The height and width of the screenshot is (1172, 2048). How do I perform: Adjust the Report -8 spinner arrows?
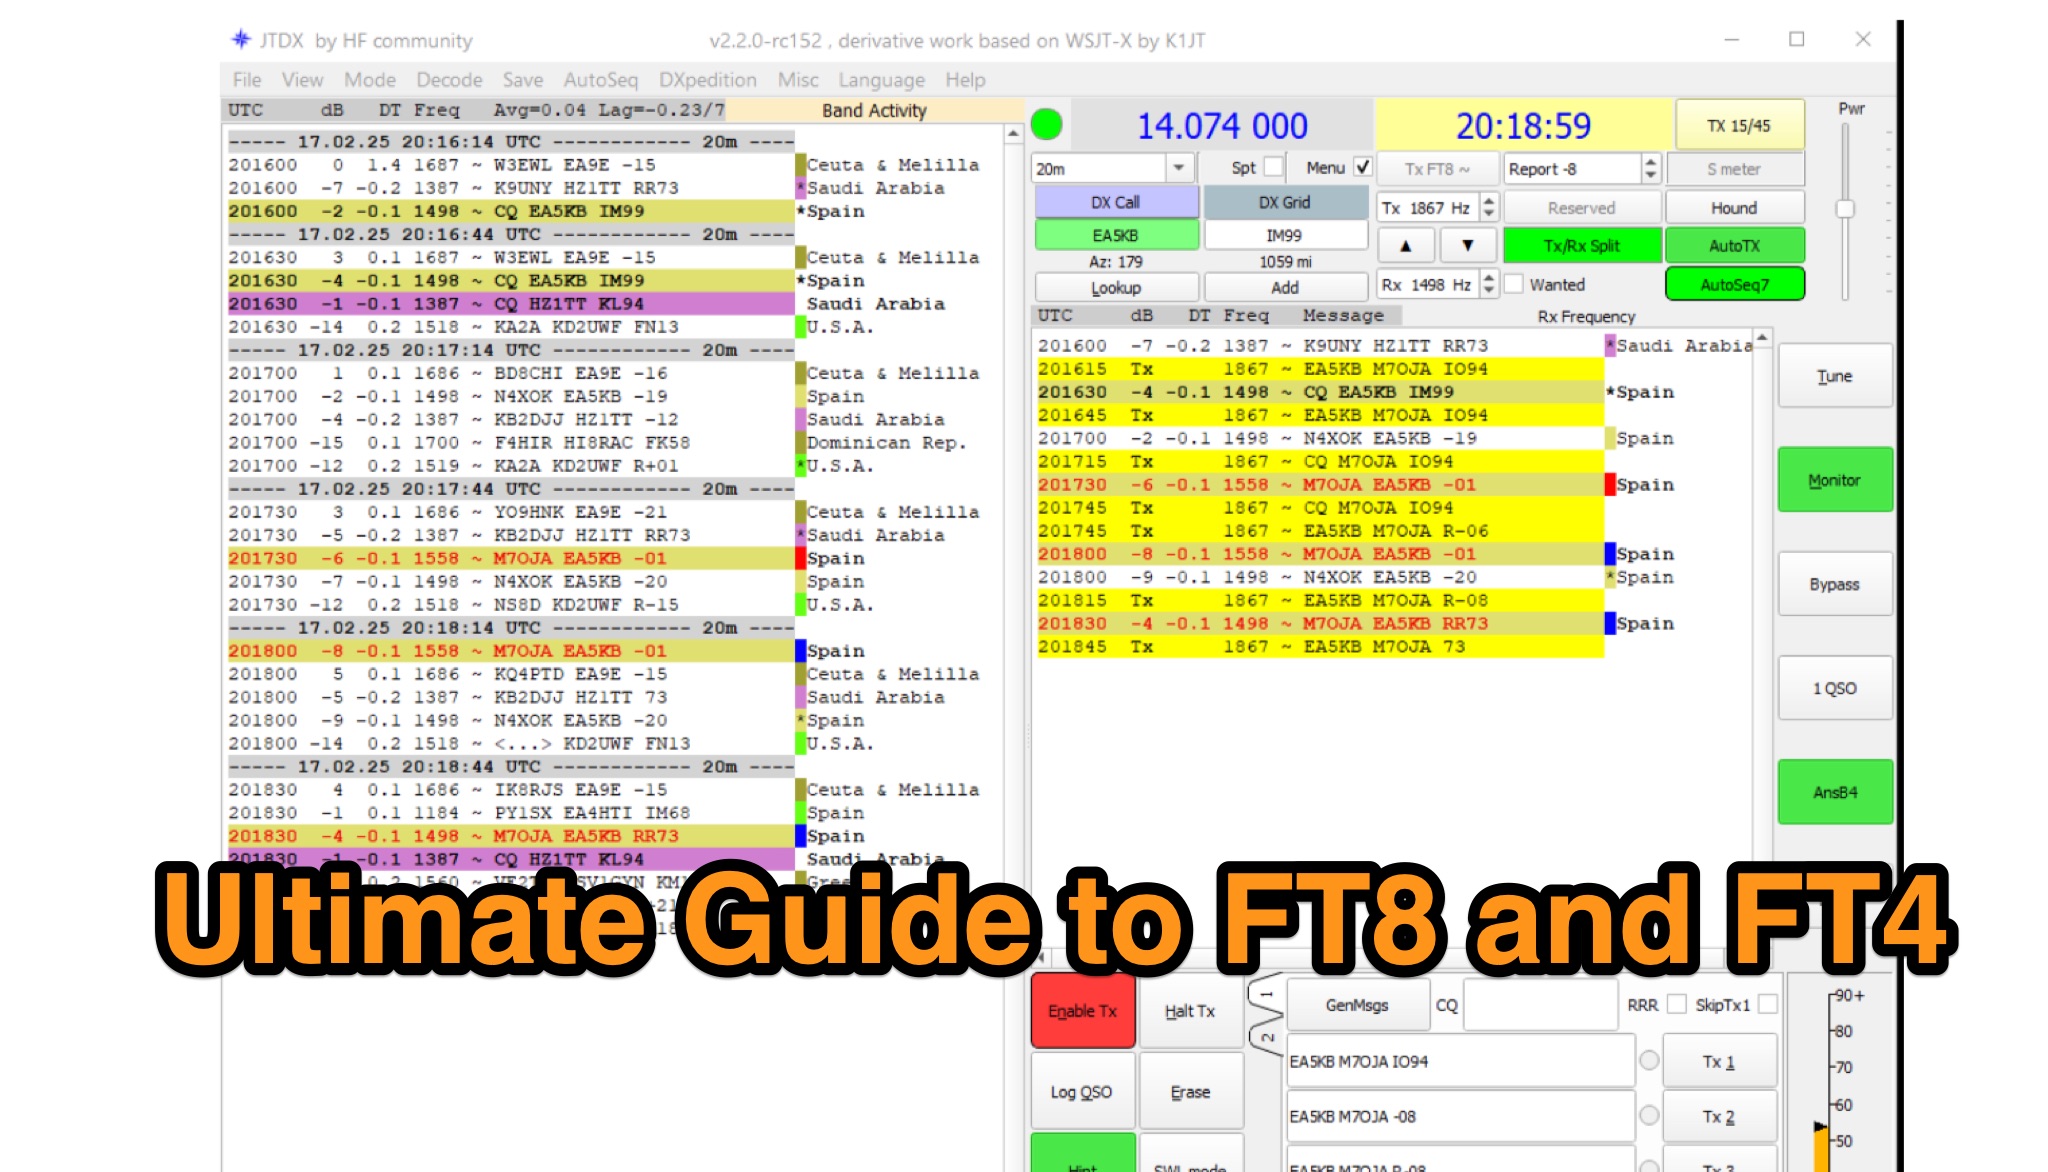coord(1651,168)
